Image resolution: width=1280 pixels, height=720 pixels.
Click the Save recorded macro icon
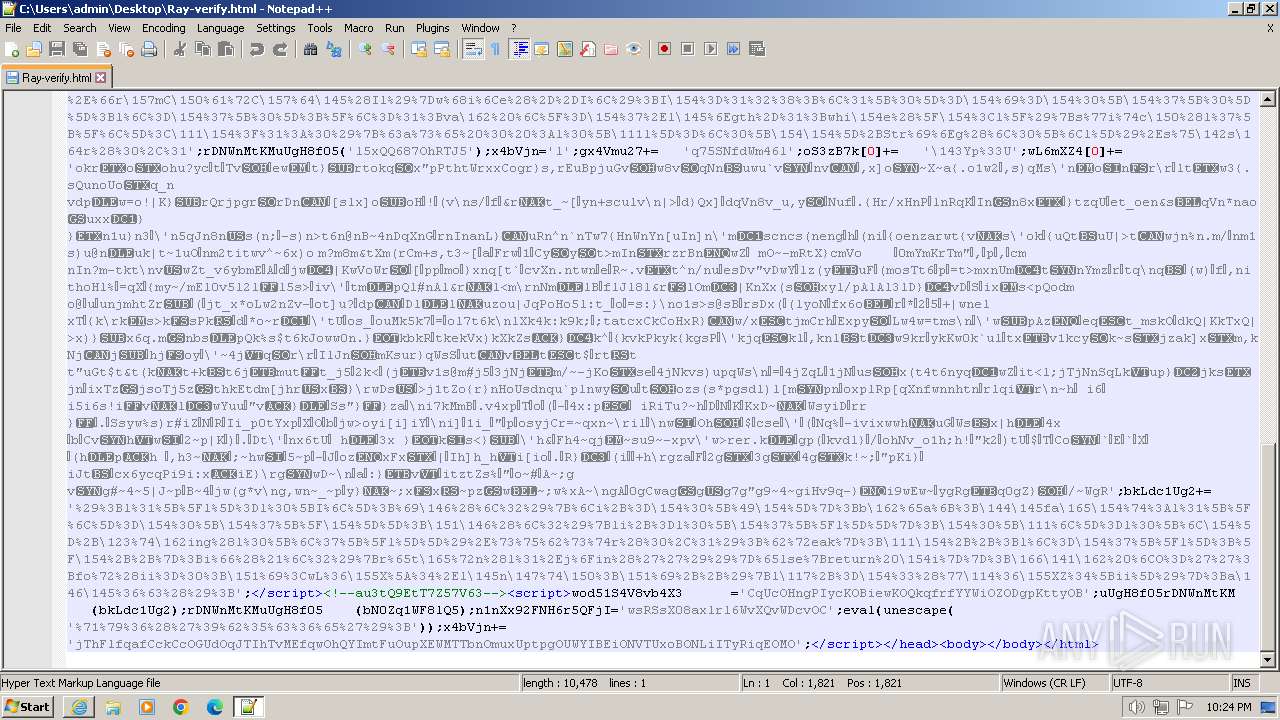pos(756,49)
